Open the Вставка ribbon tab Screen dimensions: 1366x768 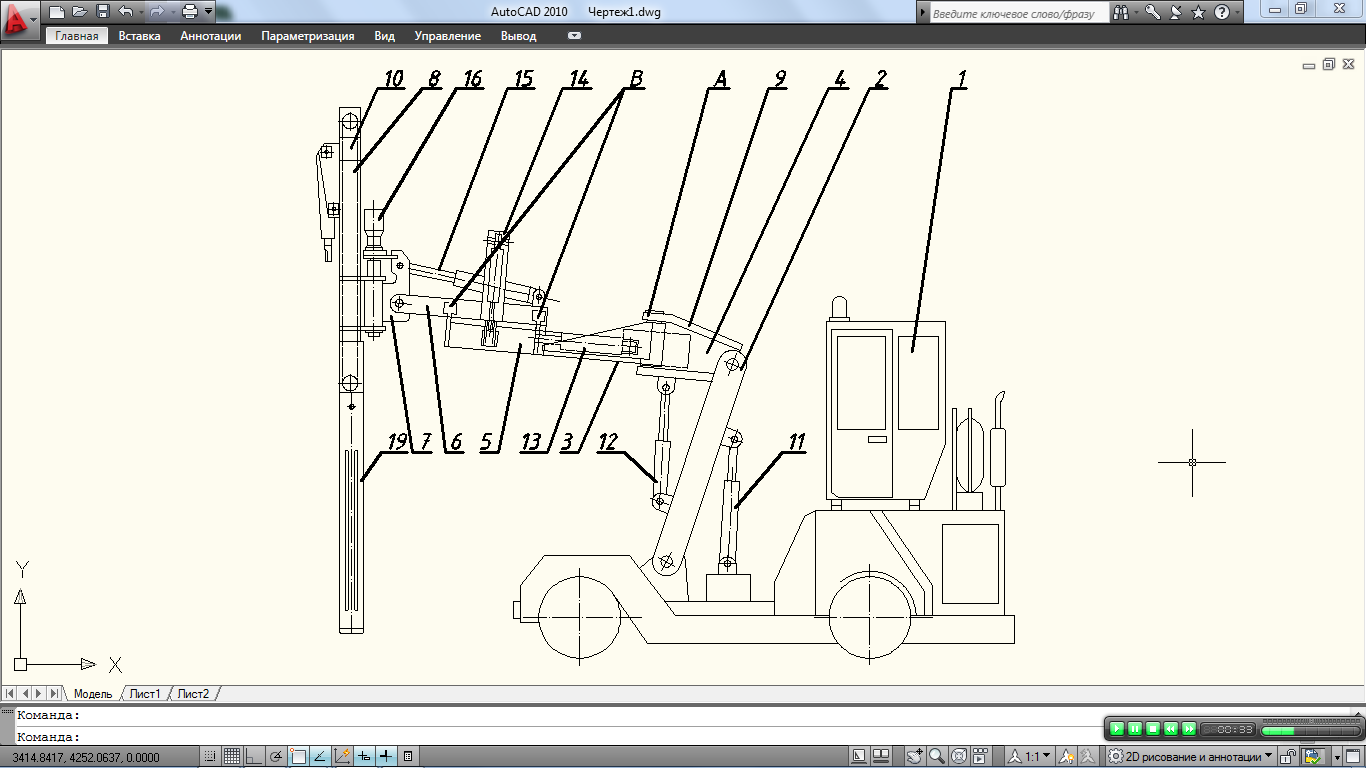[139, 36]
